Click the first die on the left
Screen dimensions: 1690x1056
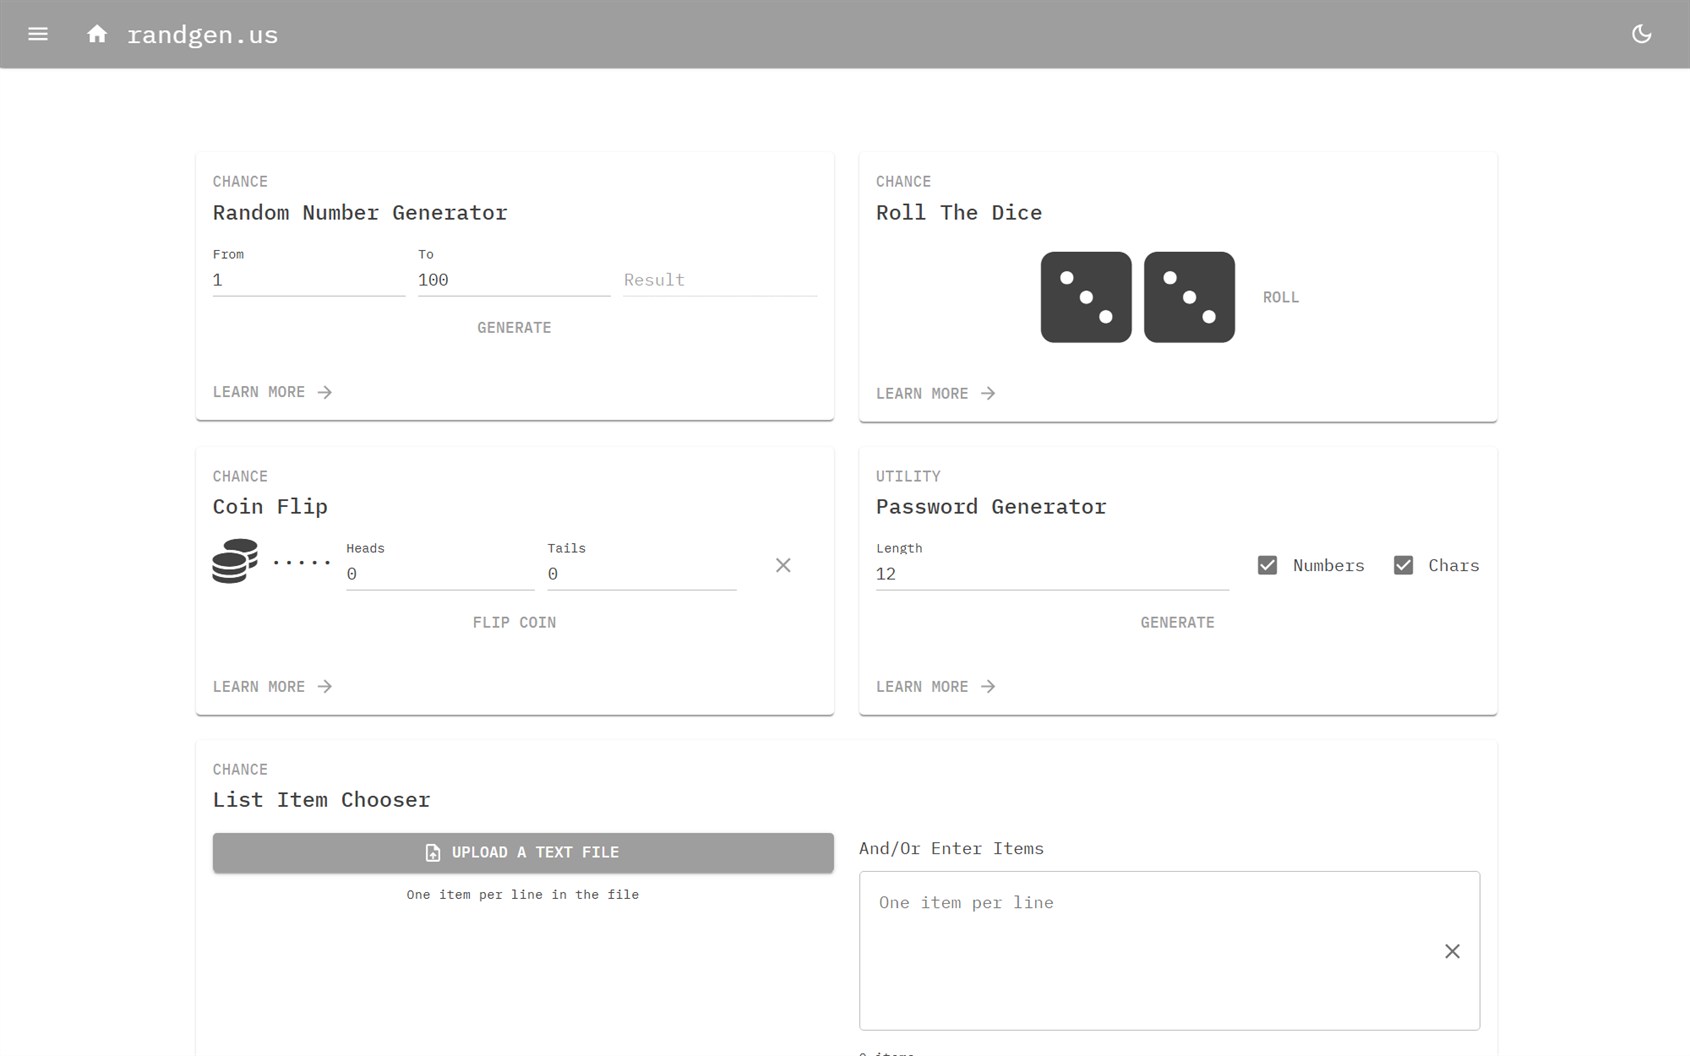click(x=1086, y=297)
